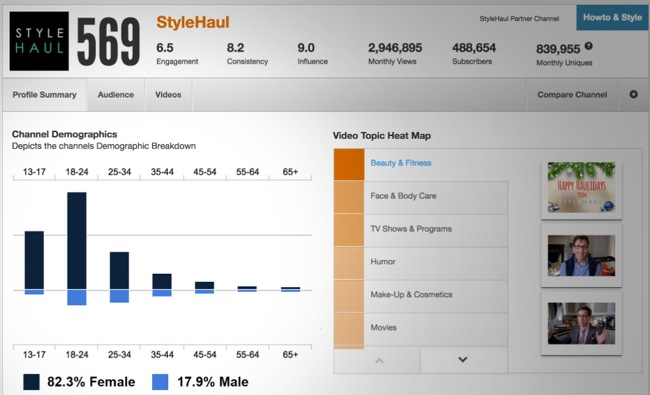Click the Howto & Style category button
Screen dimensions: 650x395
pyautogui.click(x=612, y=17)
